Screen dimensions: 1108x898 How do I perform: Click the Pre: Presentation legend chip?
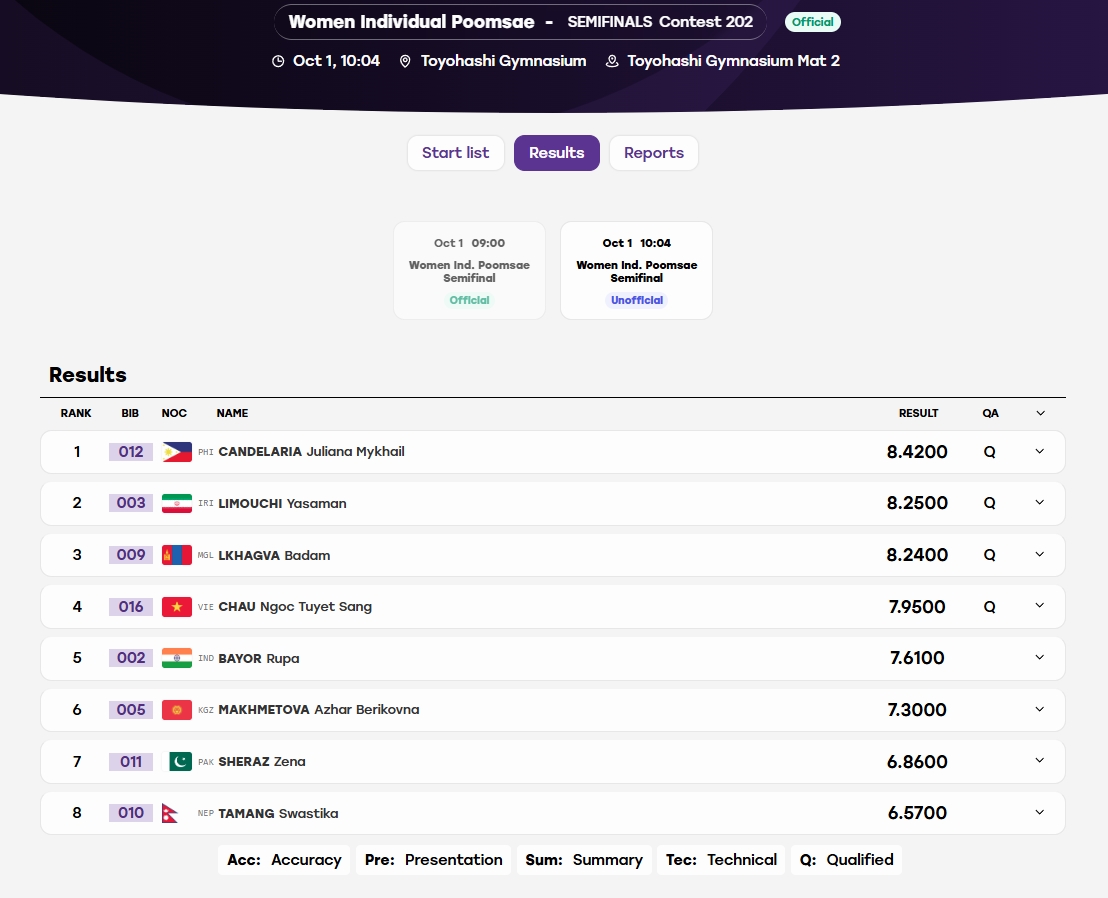(433, 860)
